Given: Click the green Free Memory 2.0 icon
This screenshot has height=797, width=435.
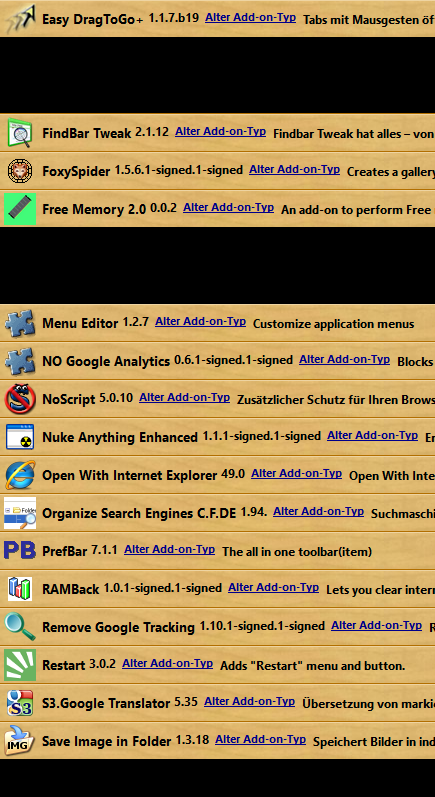Looking at the screenshot, I should coord(20,209).
